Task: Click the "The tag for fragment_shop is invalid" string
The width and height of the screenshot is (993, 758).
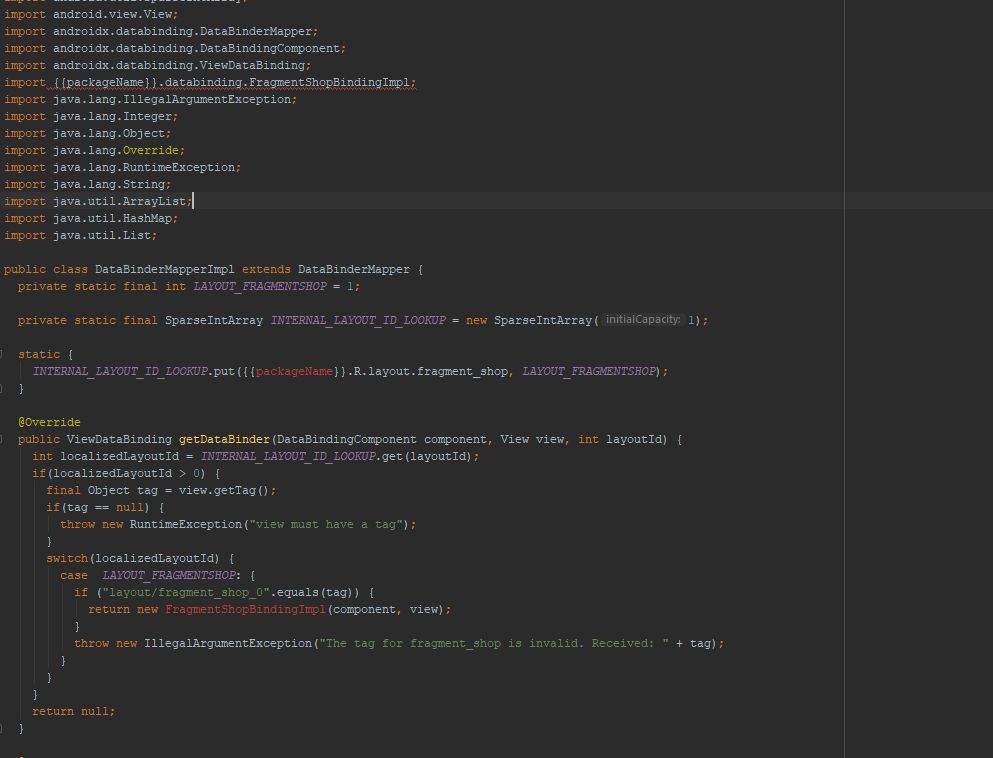Action: click(x=494, y=643)
